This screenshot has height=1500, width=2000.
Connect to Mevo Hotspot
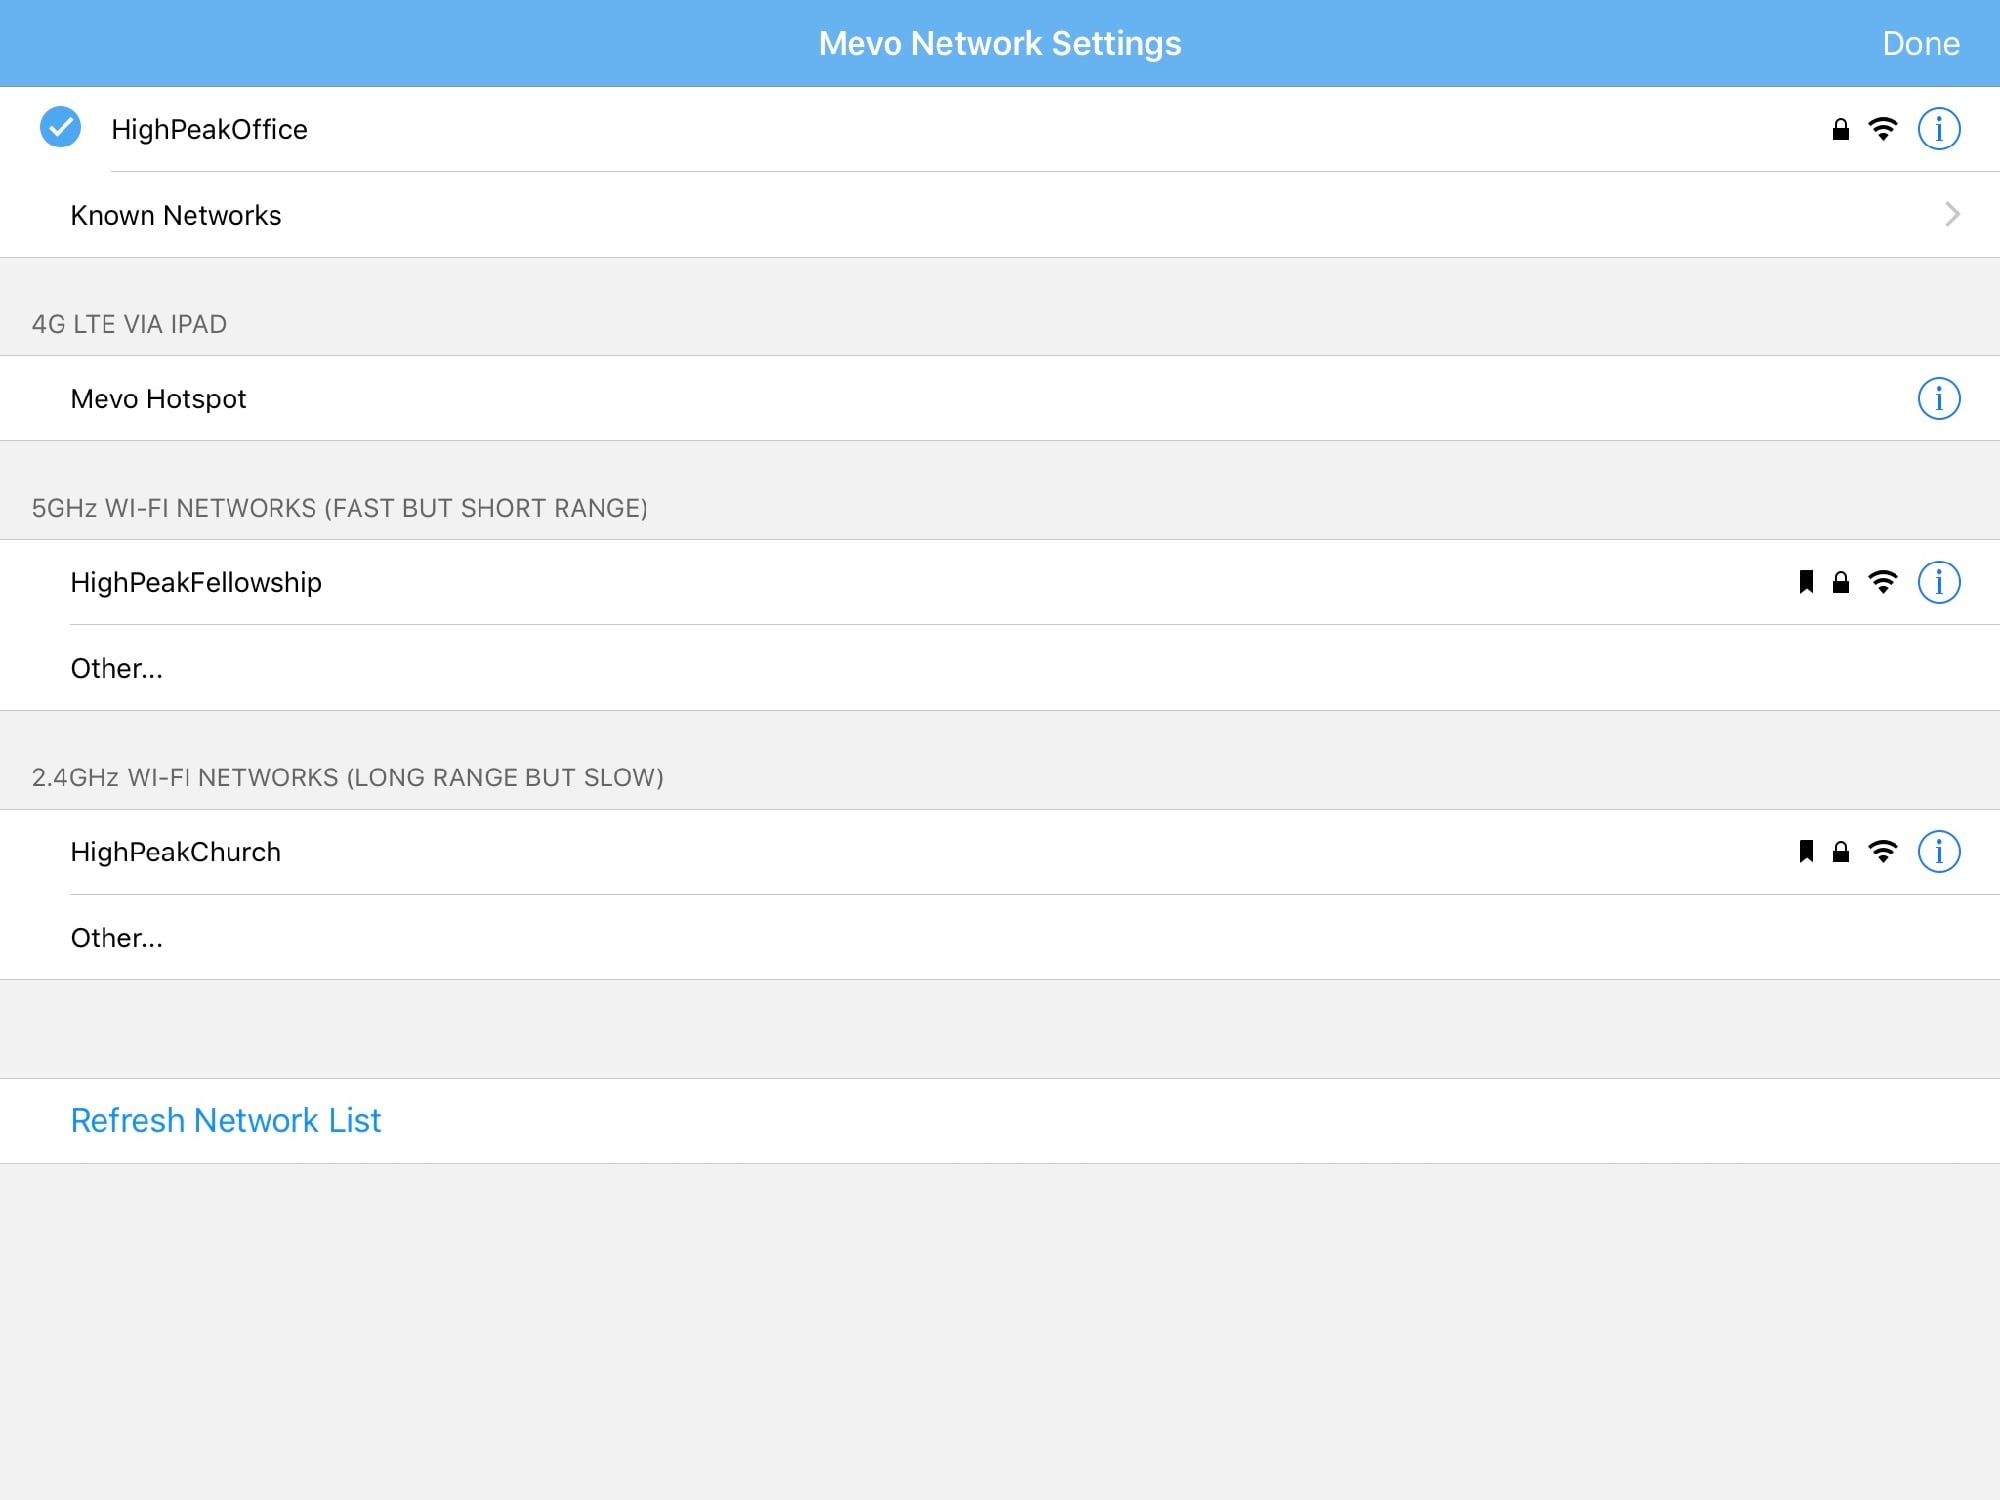point(1000,399)
